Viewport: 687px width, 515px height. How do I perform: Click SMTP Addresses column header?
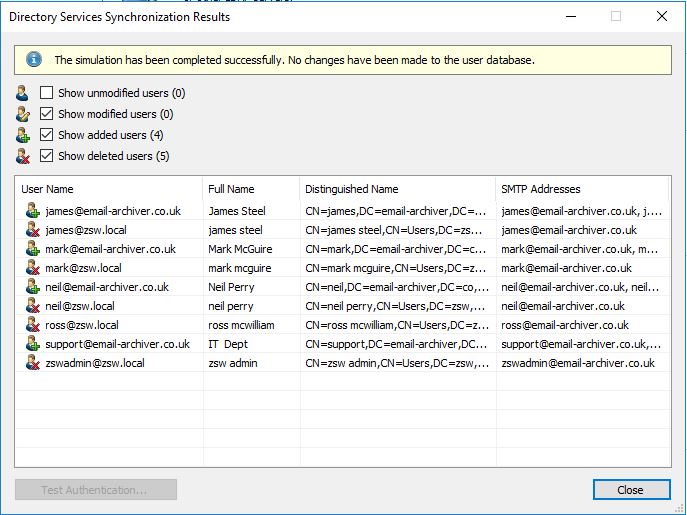point(582,189)
